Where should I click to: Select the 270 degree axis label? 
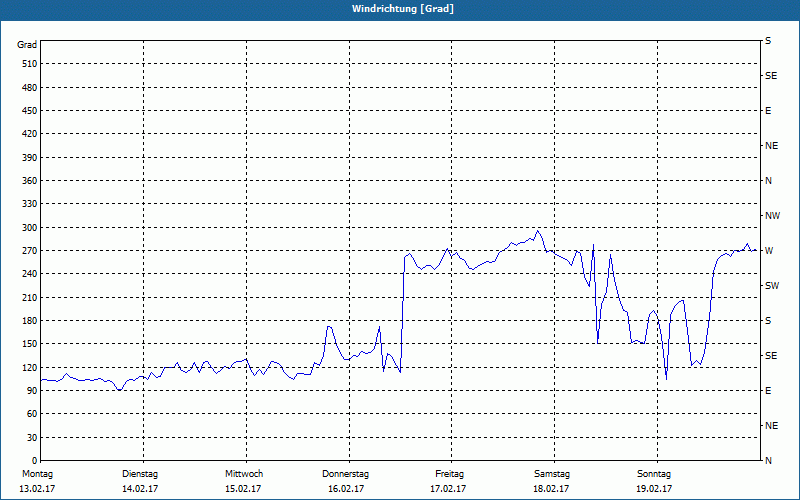point(29,251)
